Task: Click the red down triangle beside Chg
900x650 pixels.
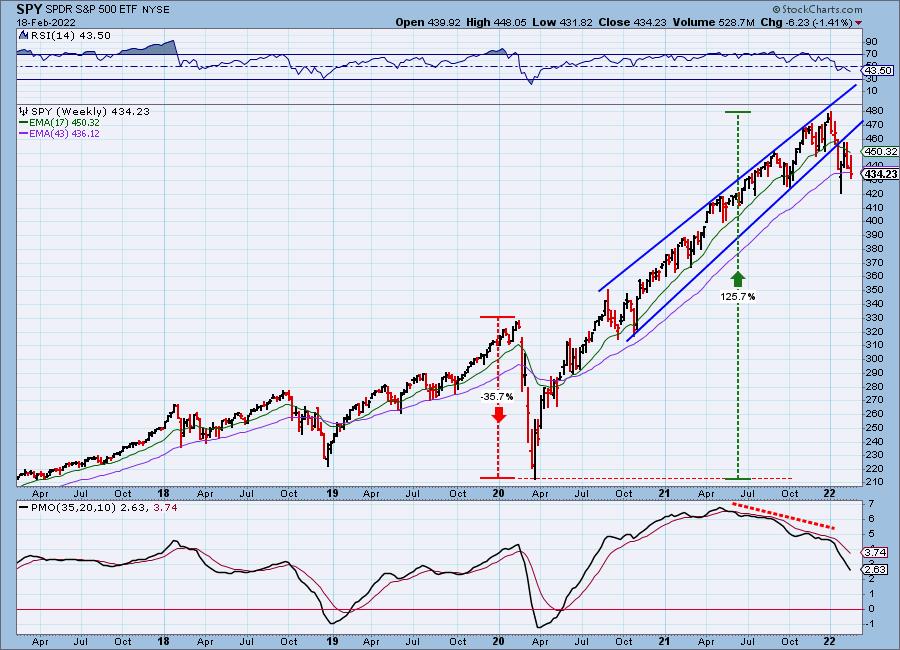Action: click(x=858, y=23)
